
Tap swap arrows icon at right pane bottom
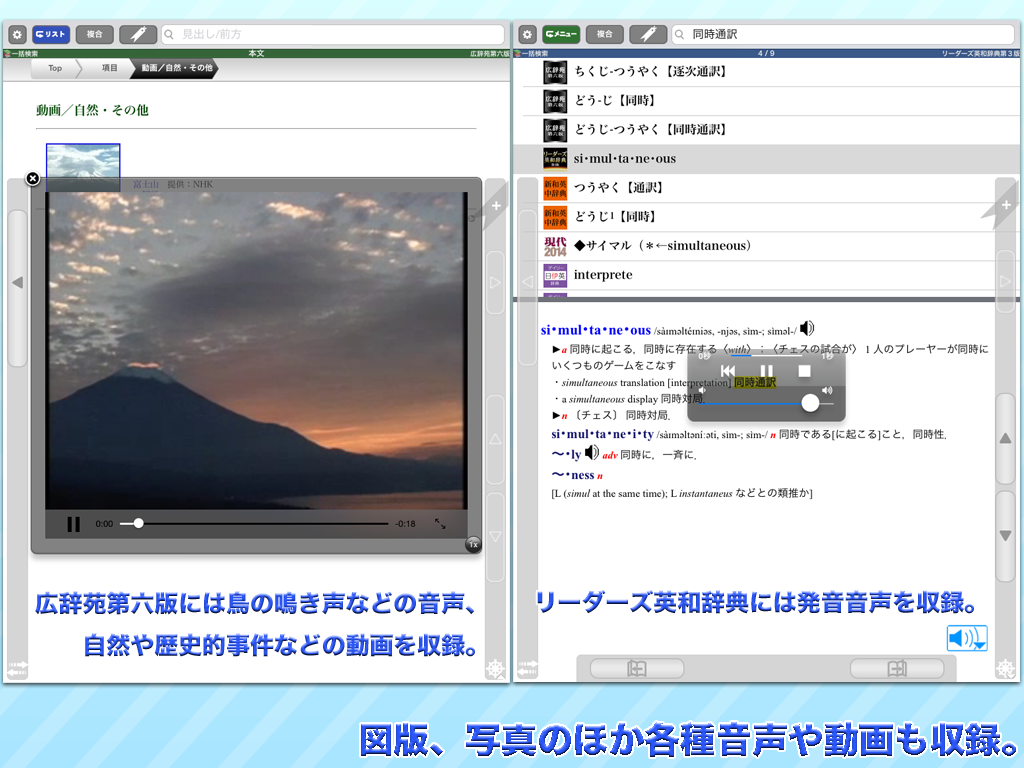coord(528,668)
